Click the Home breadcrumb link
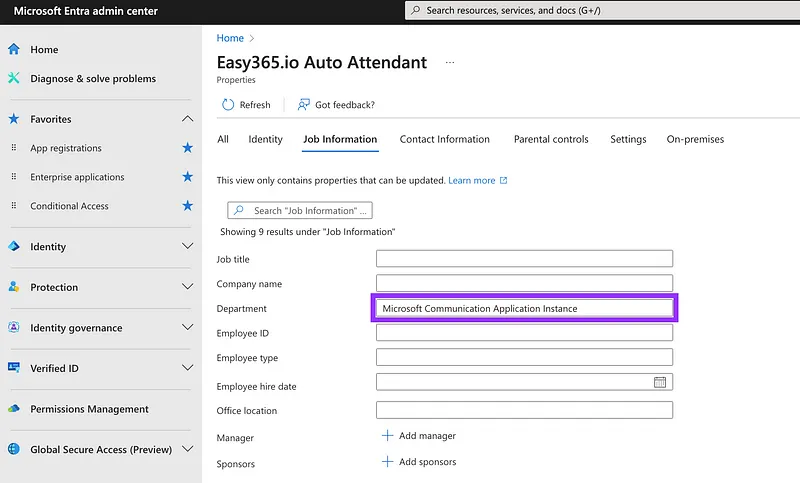The image size is (800, 483). (230, 38)
